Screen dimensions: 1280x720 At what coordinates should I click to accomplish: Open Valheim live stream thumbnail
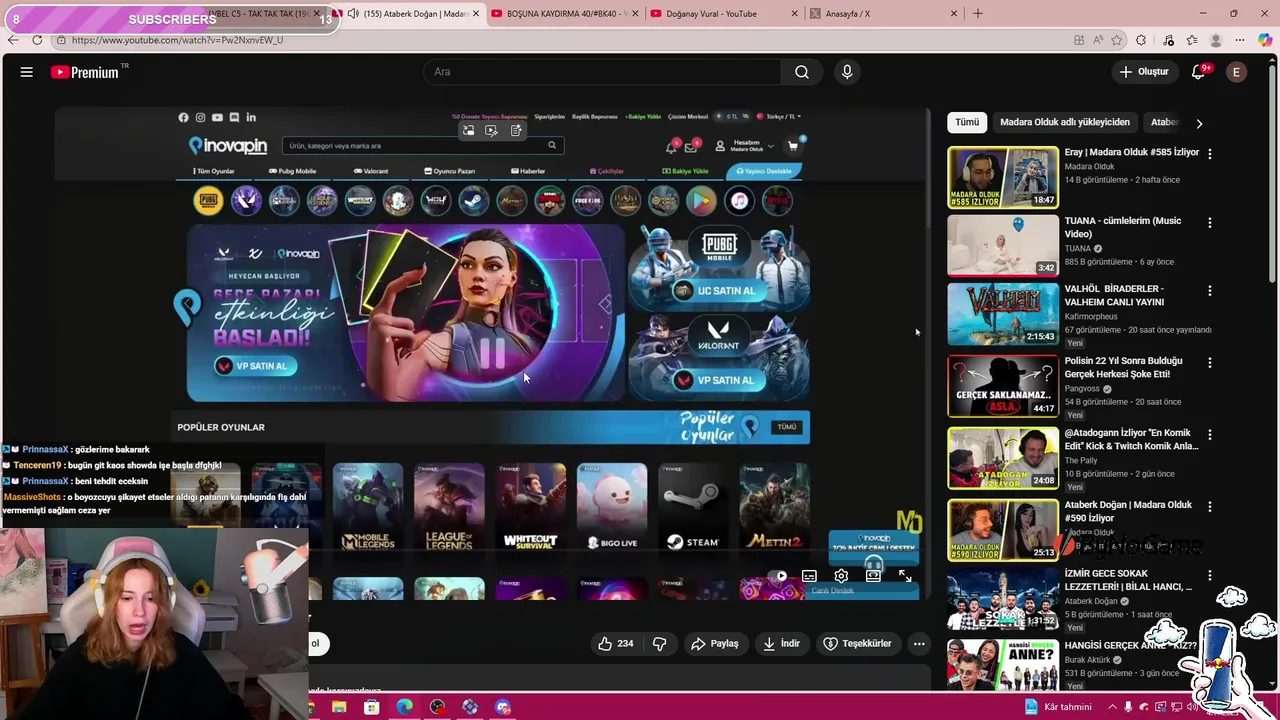tap(1003, 313)
